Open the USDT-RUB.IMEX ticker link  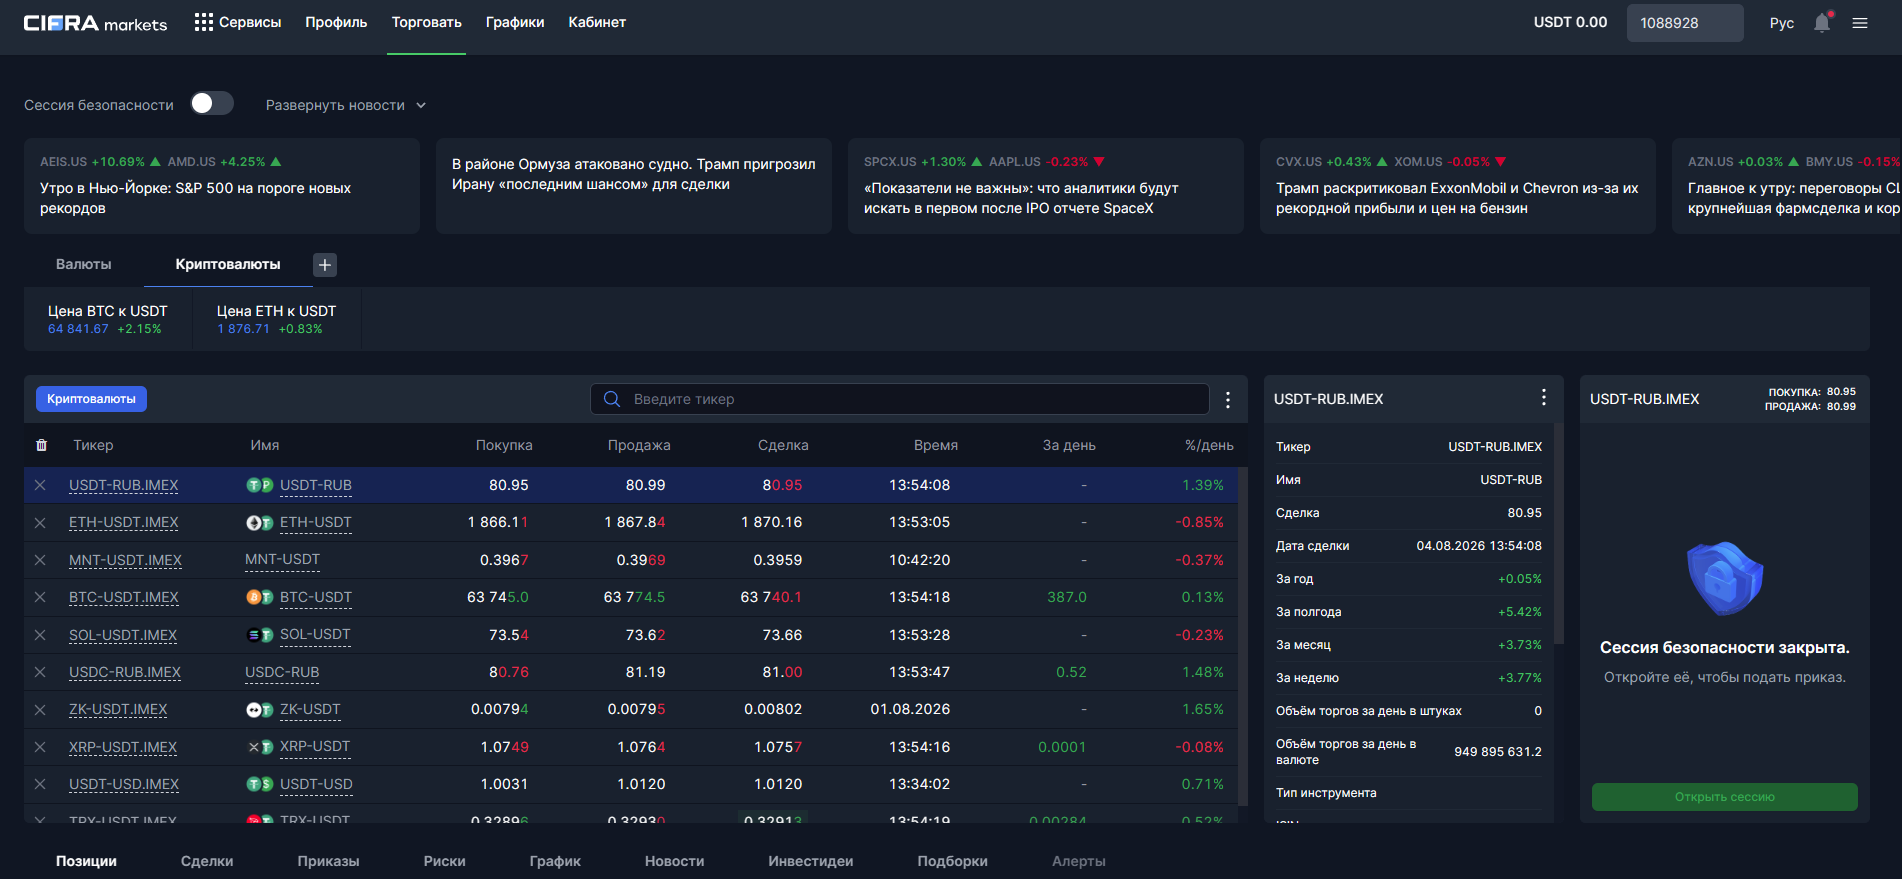pyautogui.click(x=124, y=485)
